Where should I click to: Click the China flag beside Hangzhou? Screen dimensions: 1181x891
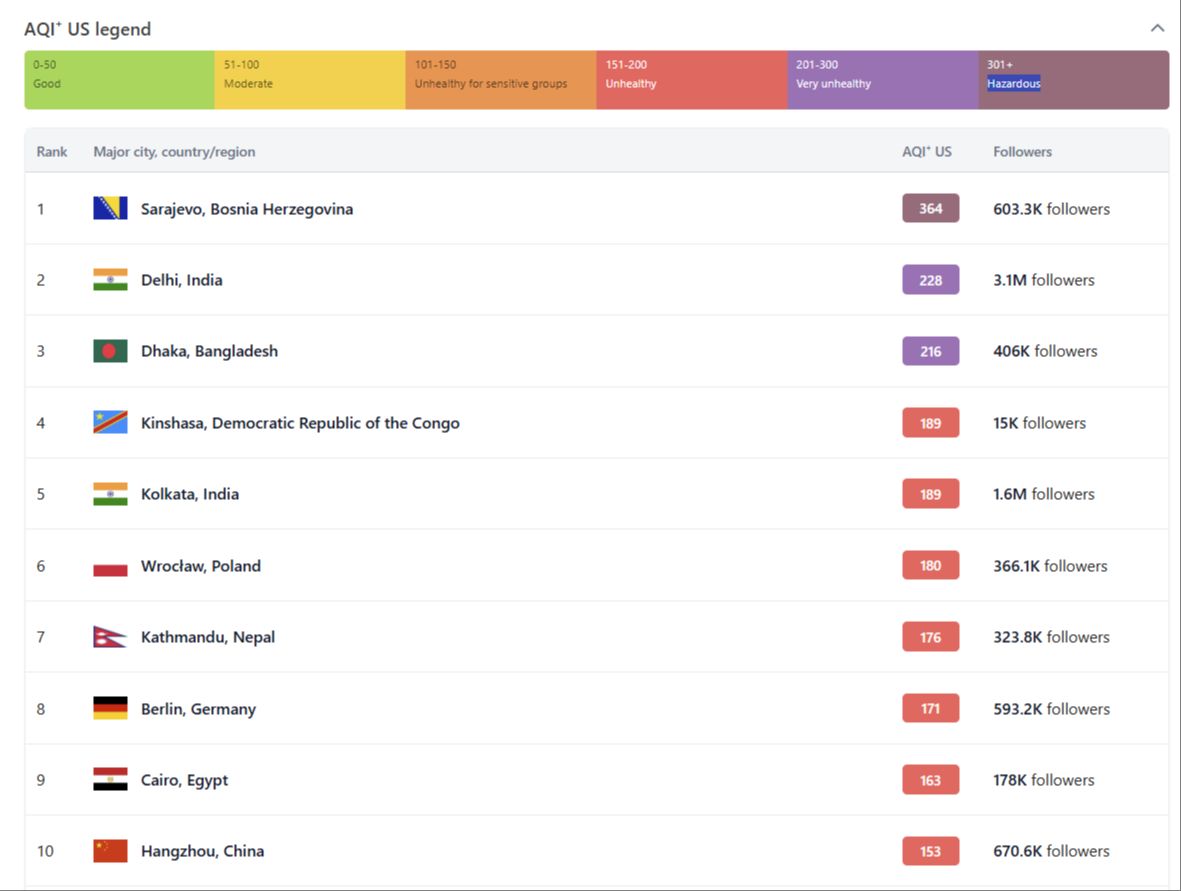110,851
